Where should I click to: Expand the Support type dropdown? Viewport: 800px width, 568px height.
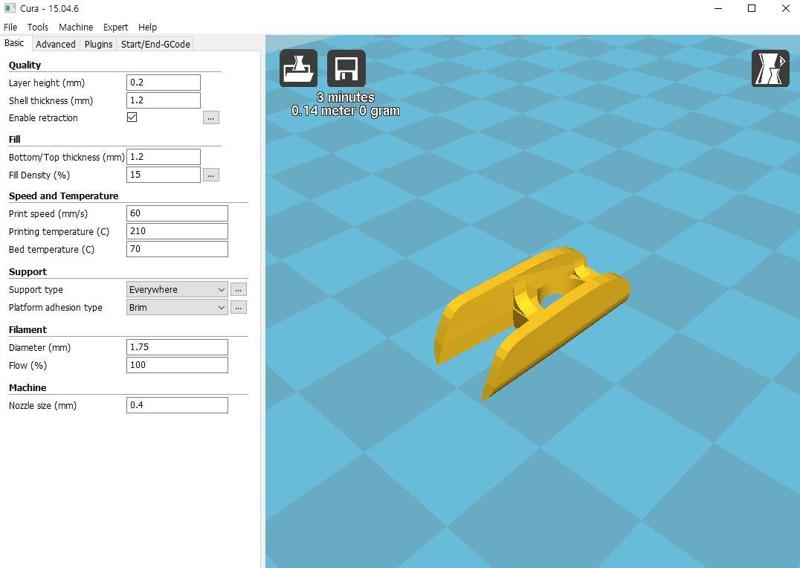click(177, 289)
